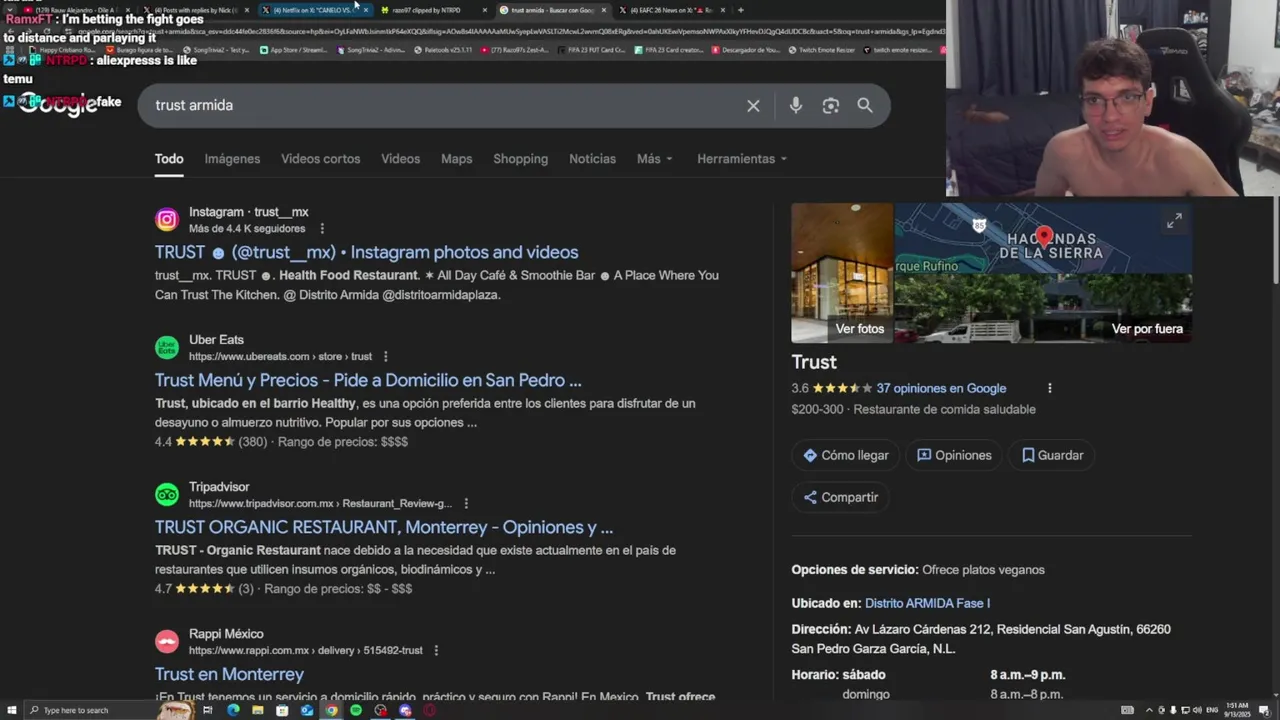Open options for the Instagram result
Image resolution: width=1280 pixels, height=720 pixels.
(x=322, y=229)
